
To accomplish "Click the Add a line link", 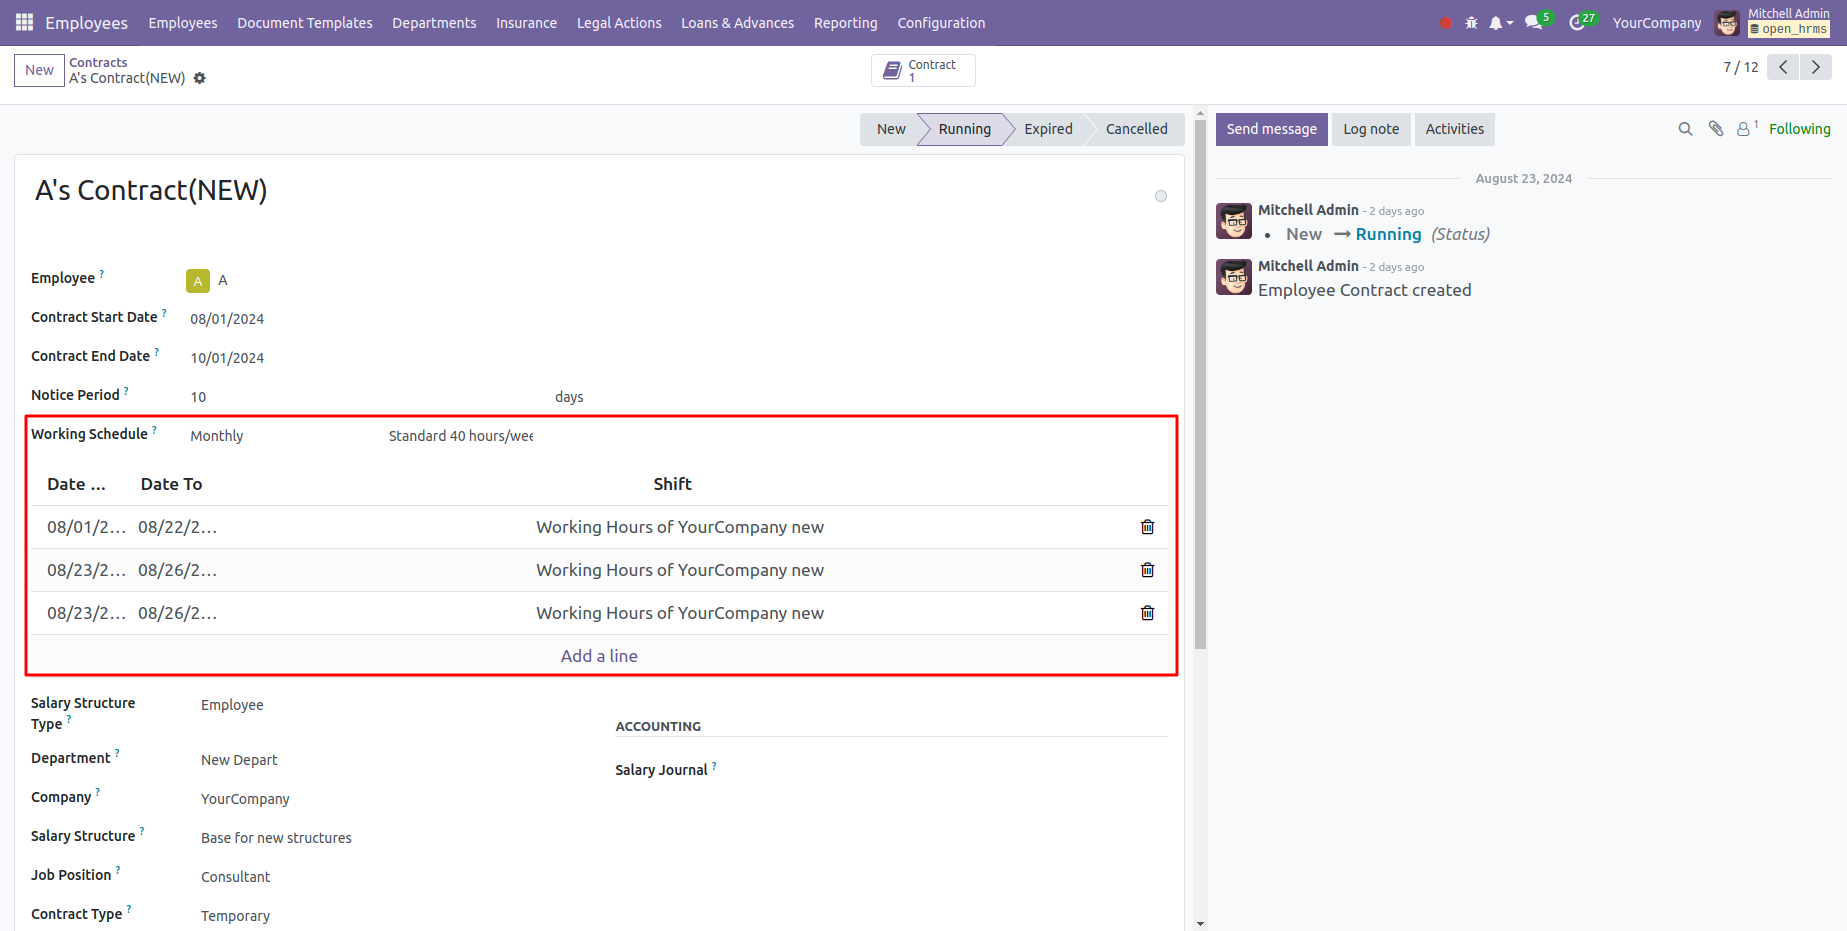I will coord(599,656).
